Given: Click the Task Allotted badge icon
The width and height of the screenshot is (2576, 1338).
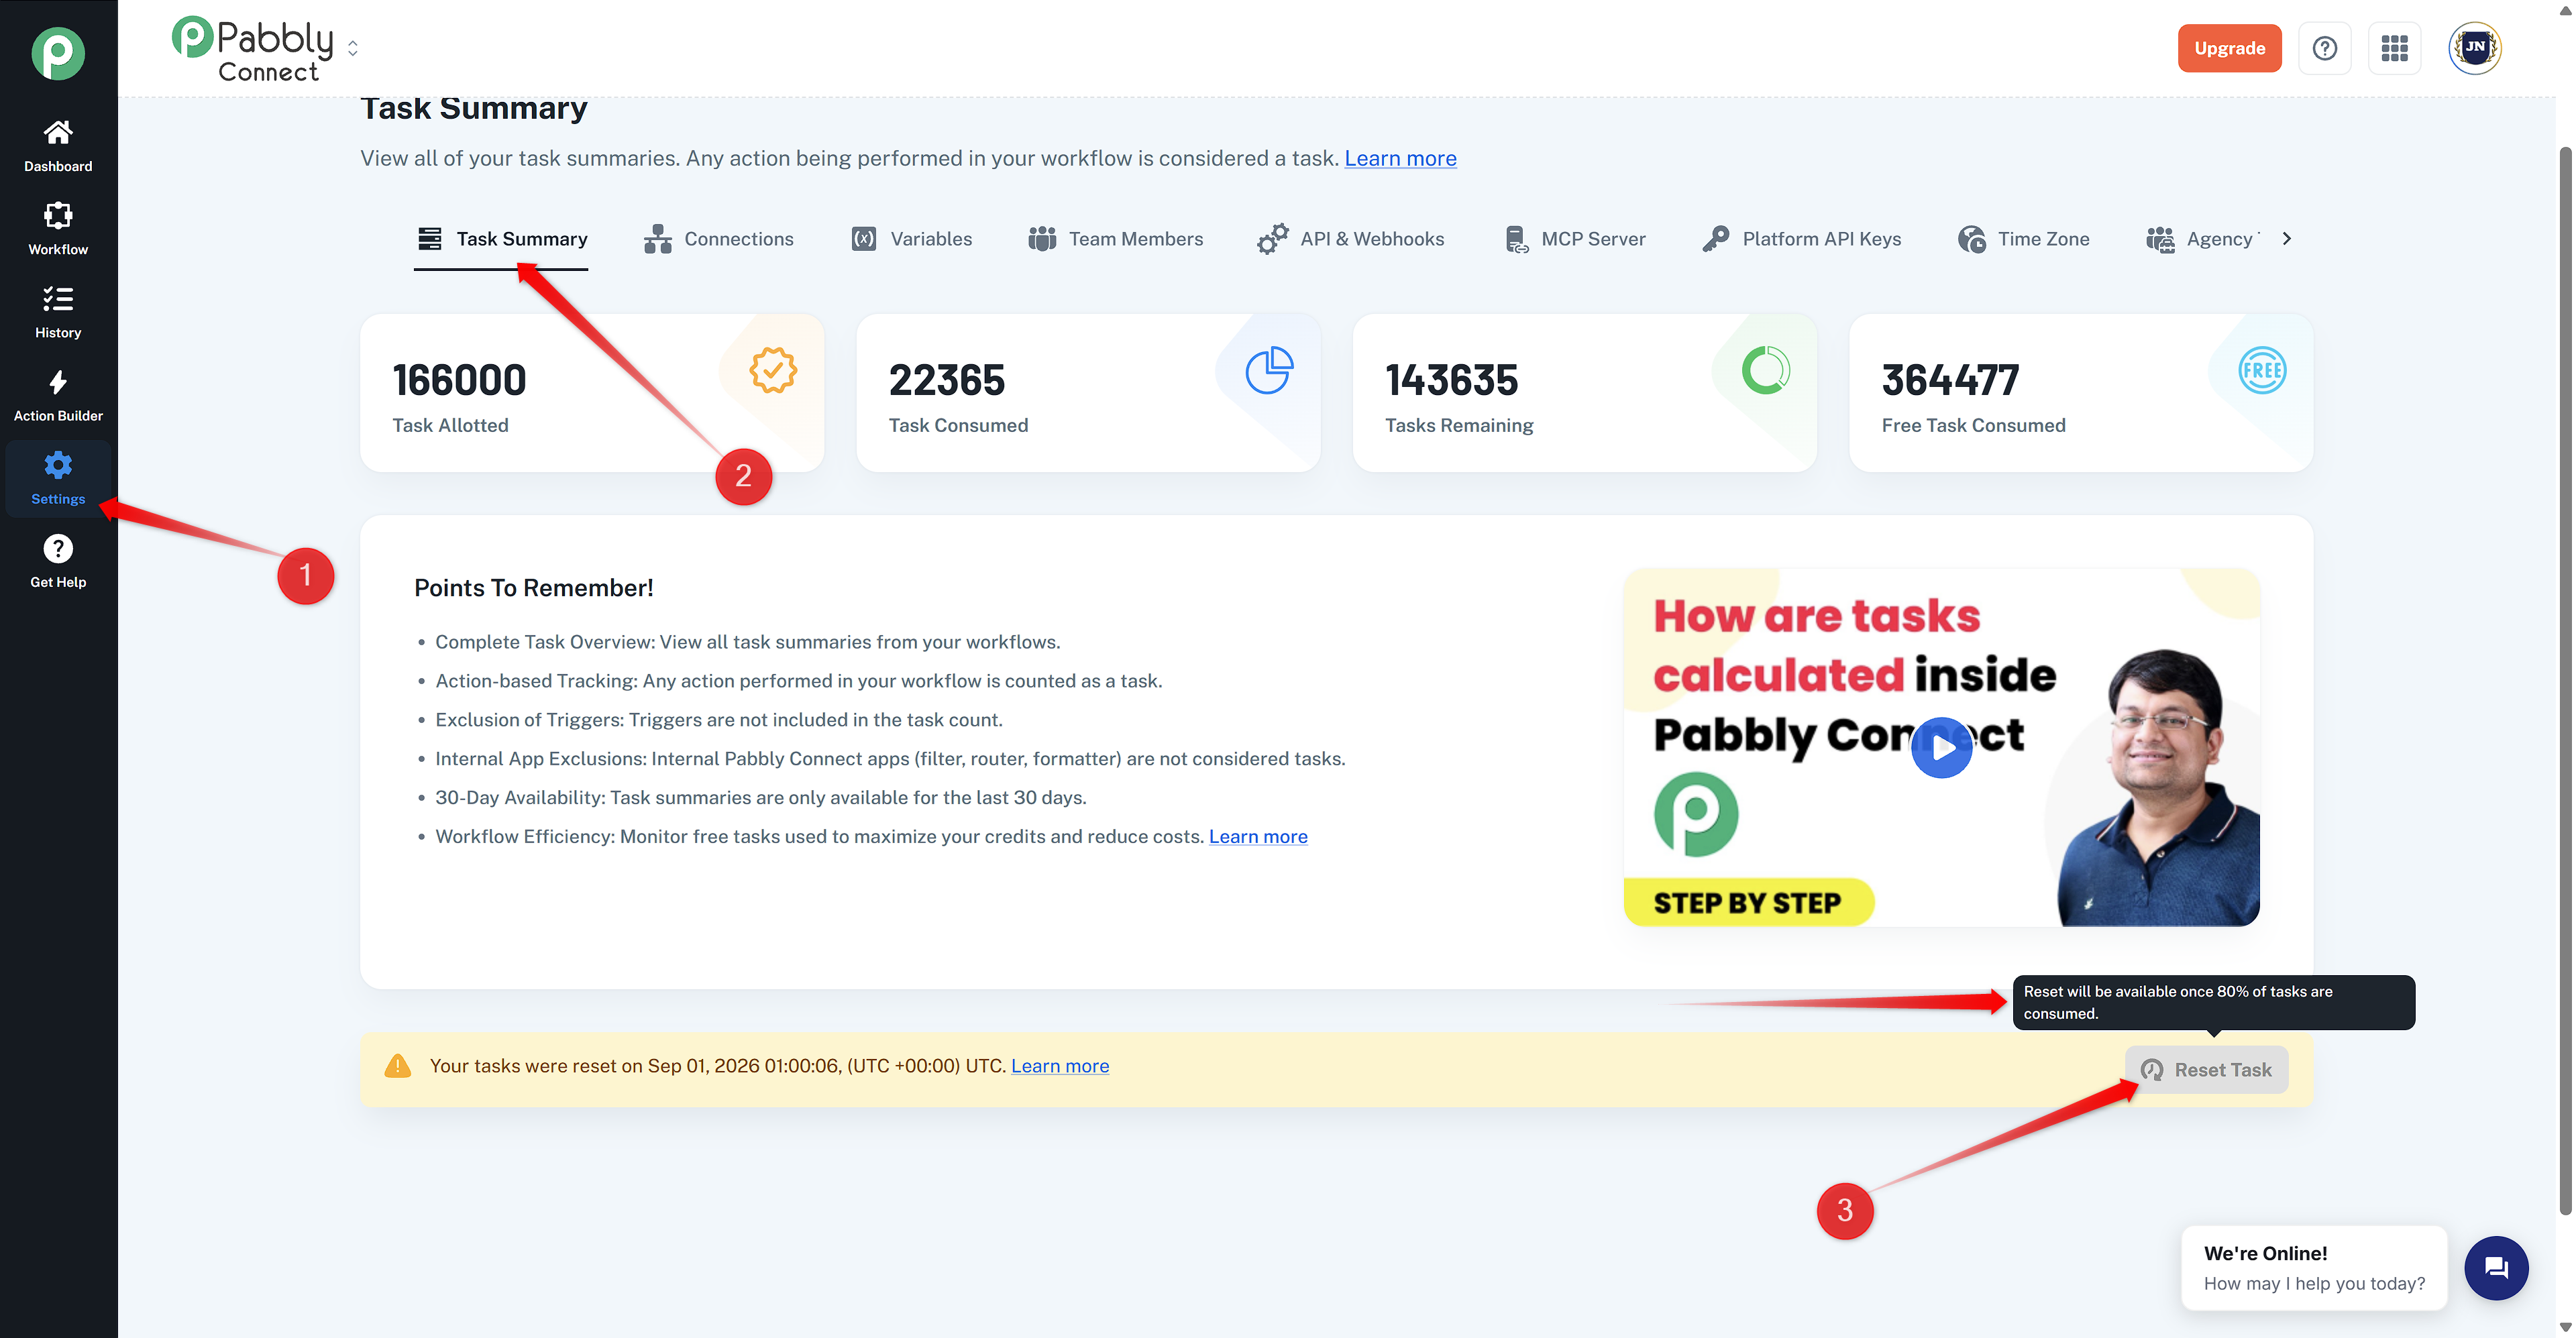Looking at the screenshot, I should pyautogui.click(x=773, y=370).
